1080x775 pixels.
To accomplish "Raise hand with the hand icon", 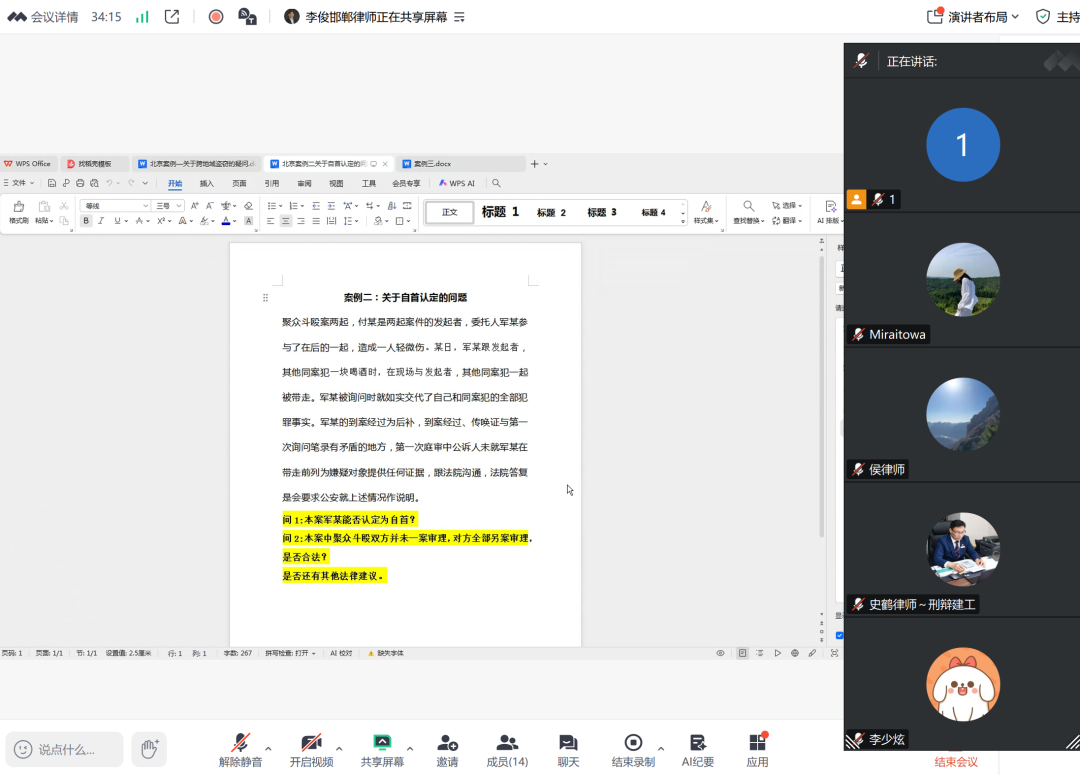I will [149, 749].
